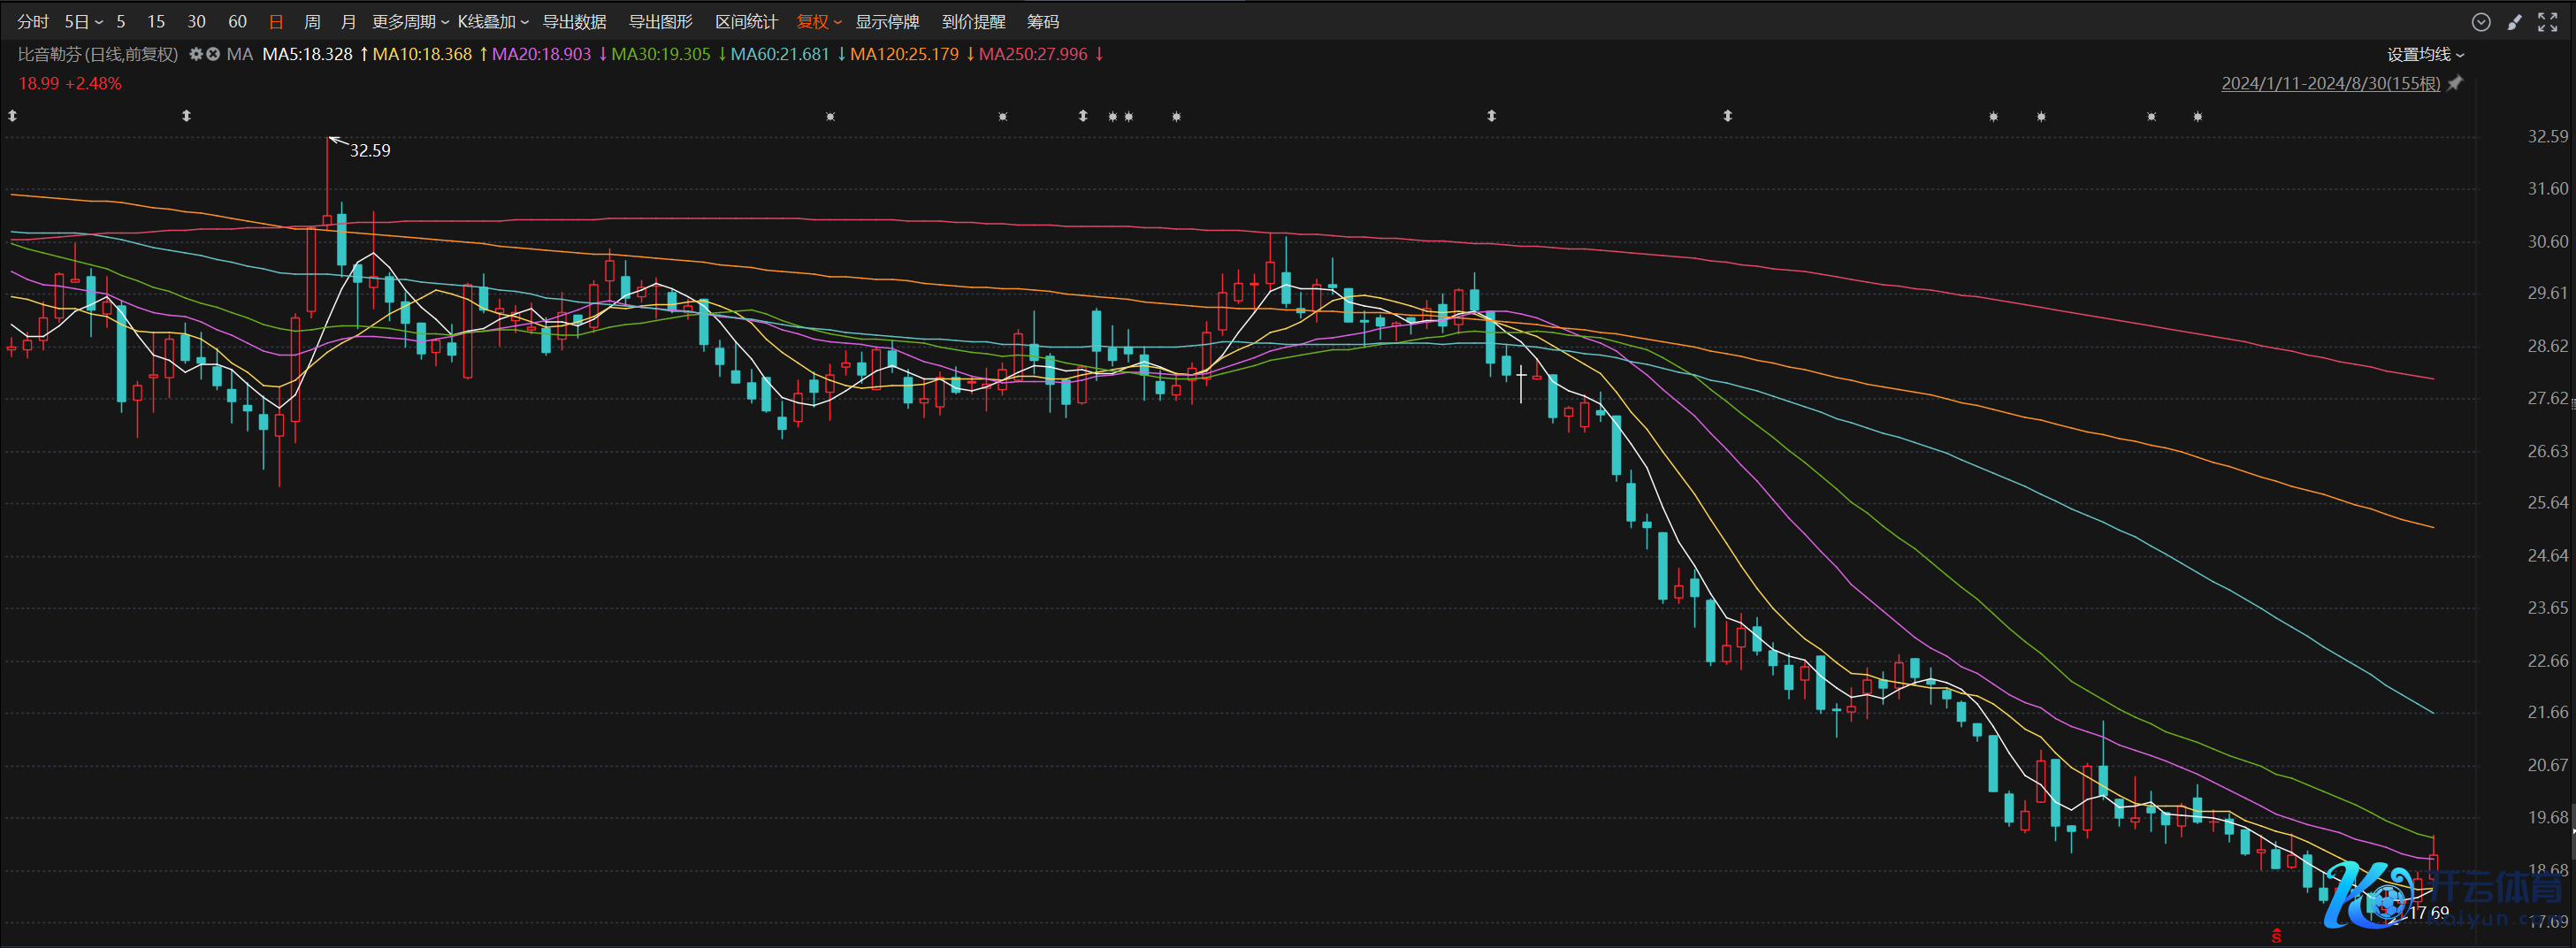Click the rightmost star event marker
2576x948 pixels.
pyautogui.click(x=2198, y=117)
